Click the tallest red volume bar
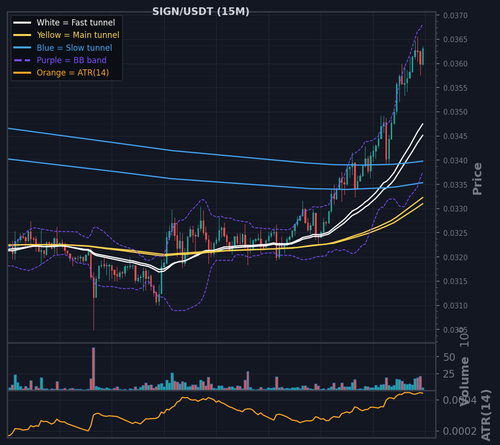This screenshot has height=445, width=500. point(94,369)
